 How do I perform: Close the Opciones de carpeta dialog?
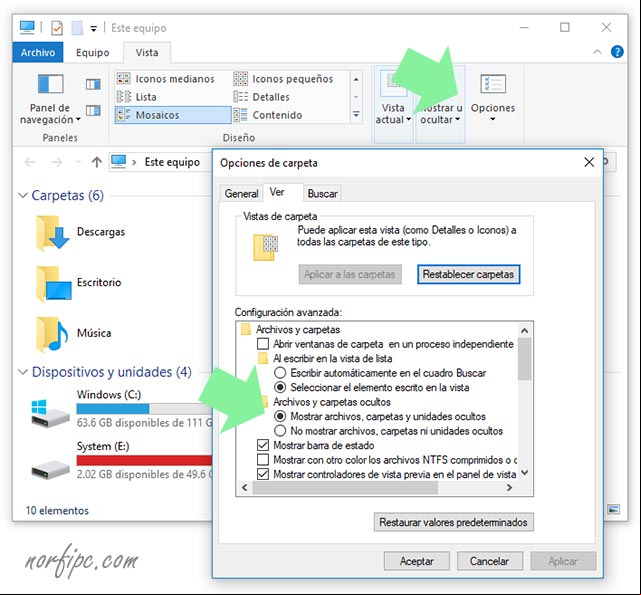coord(589,162)
